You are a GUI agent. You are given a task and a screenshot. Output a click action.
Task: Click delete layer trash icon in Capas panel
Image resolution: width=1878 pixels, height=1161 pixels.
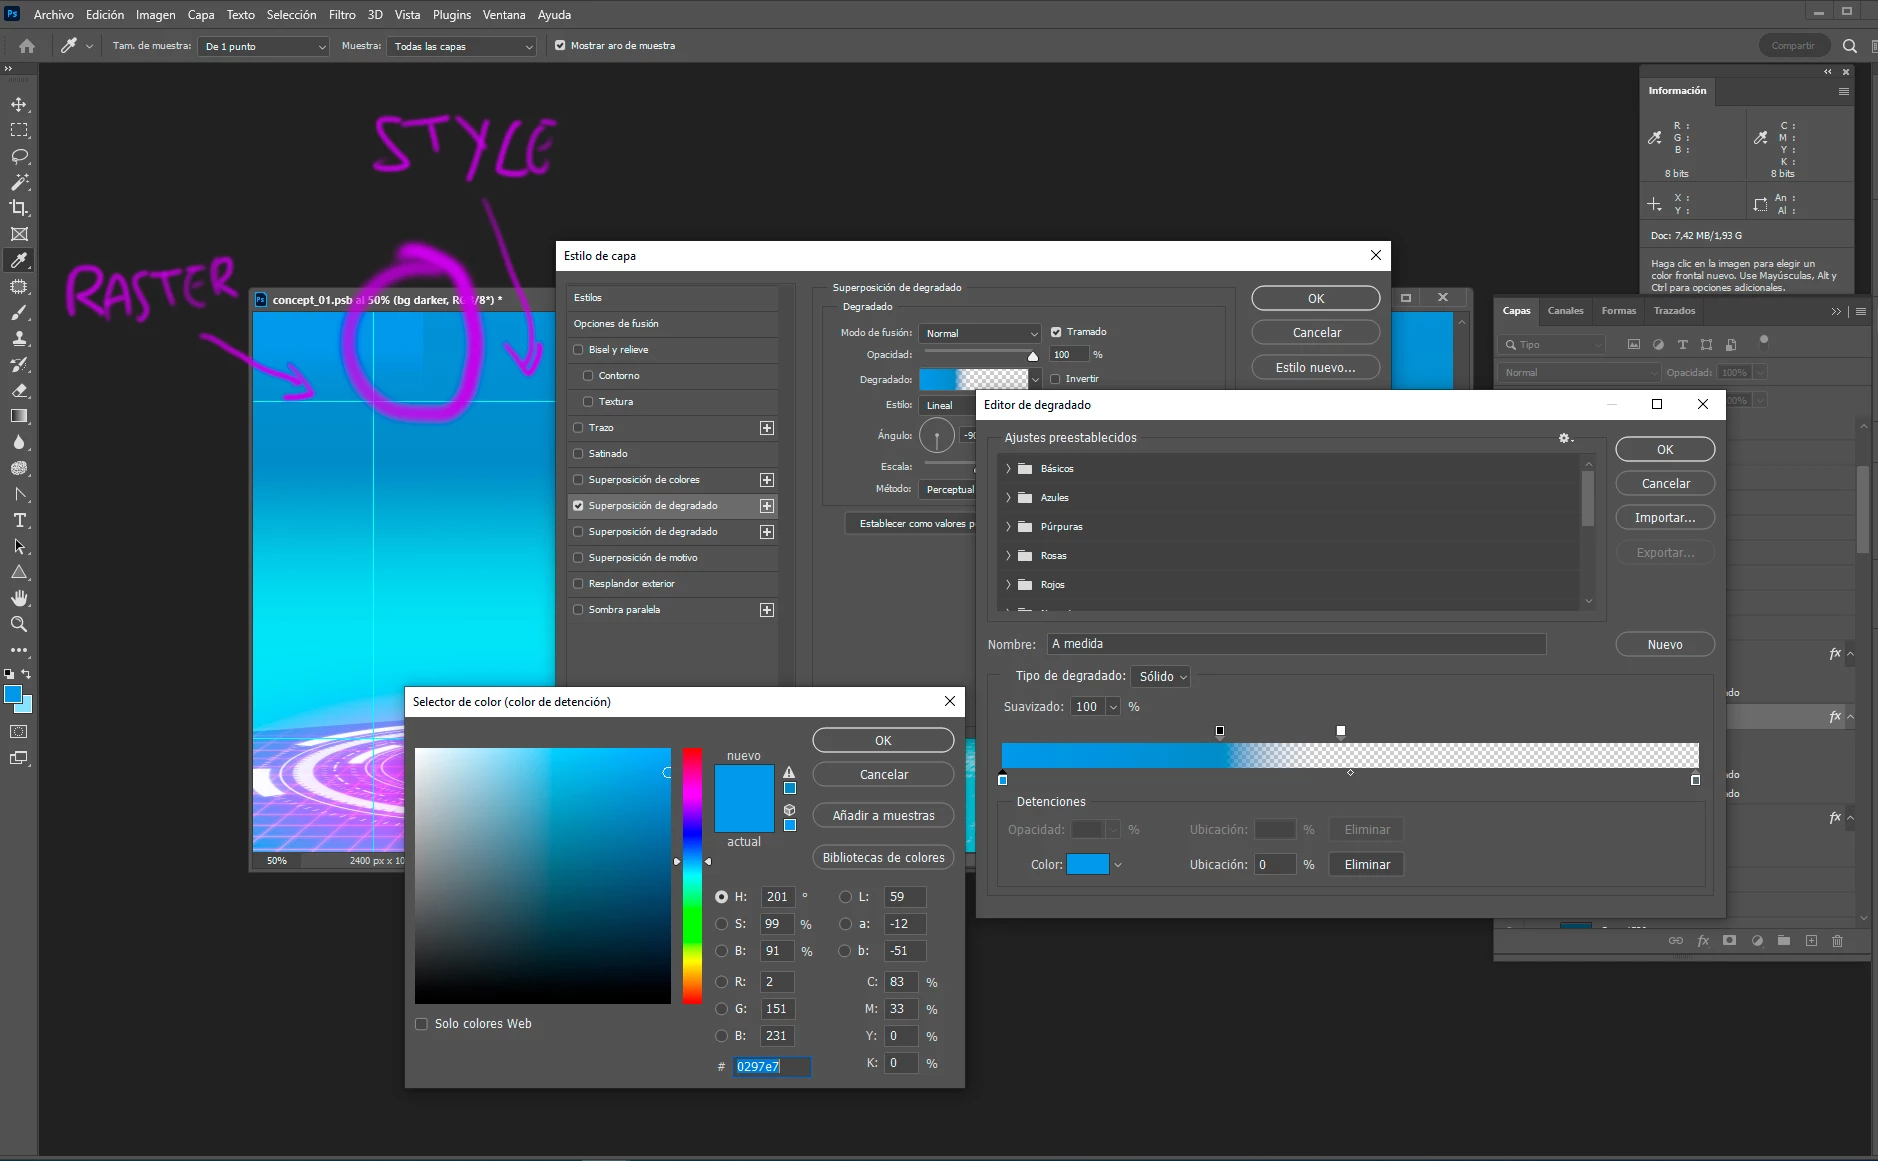1837,941
